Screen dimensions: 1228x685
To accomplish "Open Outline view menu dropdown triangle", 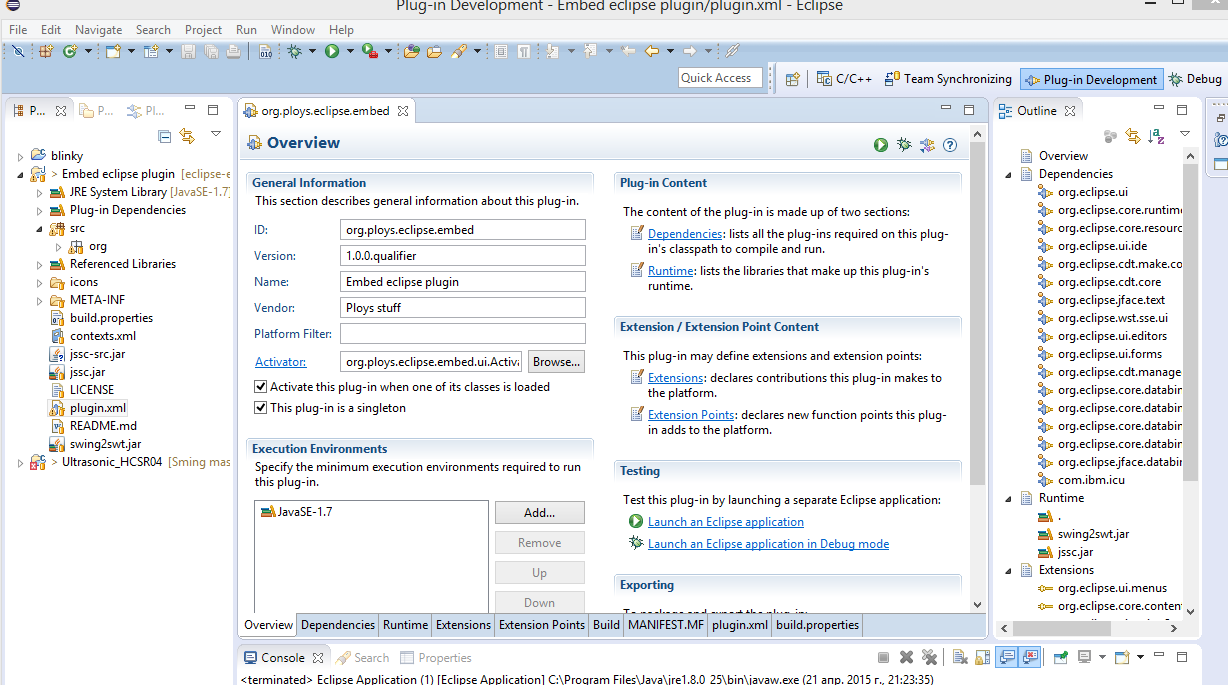I will (x=1184, y=134).
